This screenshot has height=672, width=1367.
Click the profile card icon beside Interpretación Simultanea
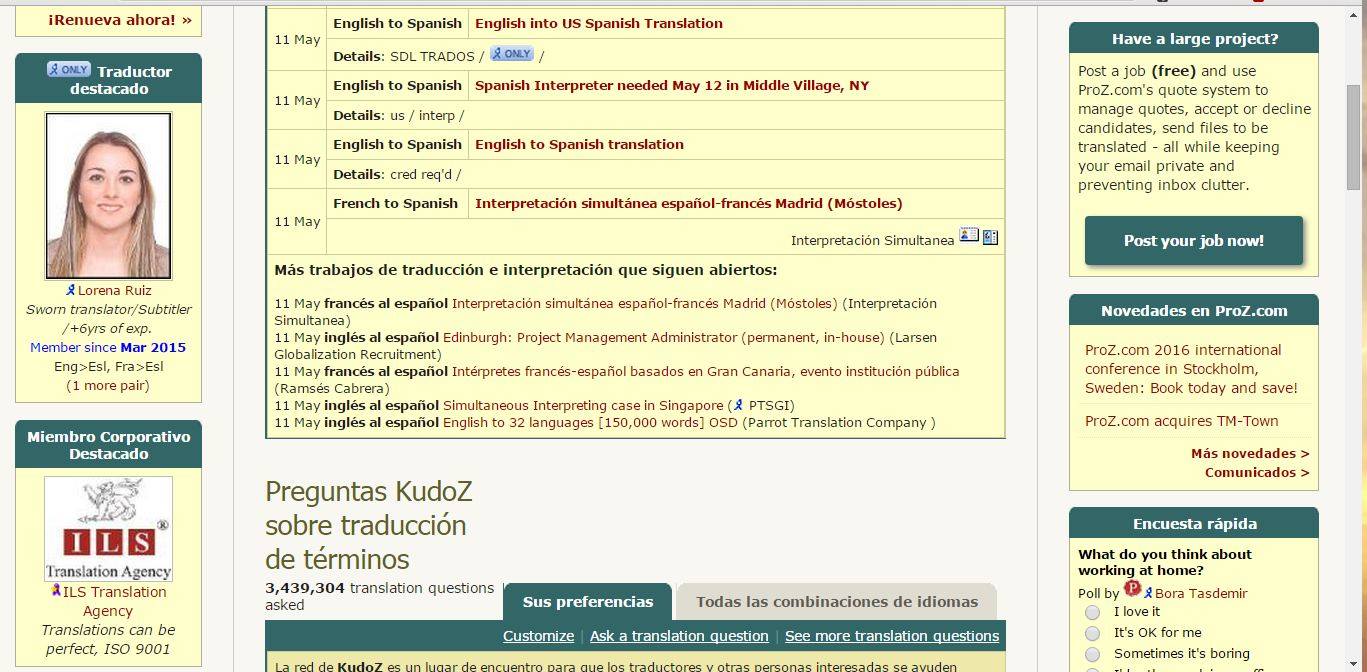click(x=968, y=235)
